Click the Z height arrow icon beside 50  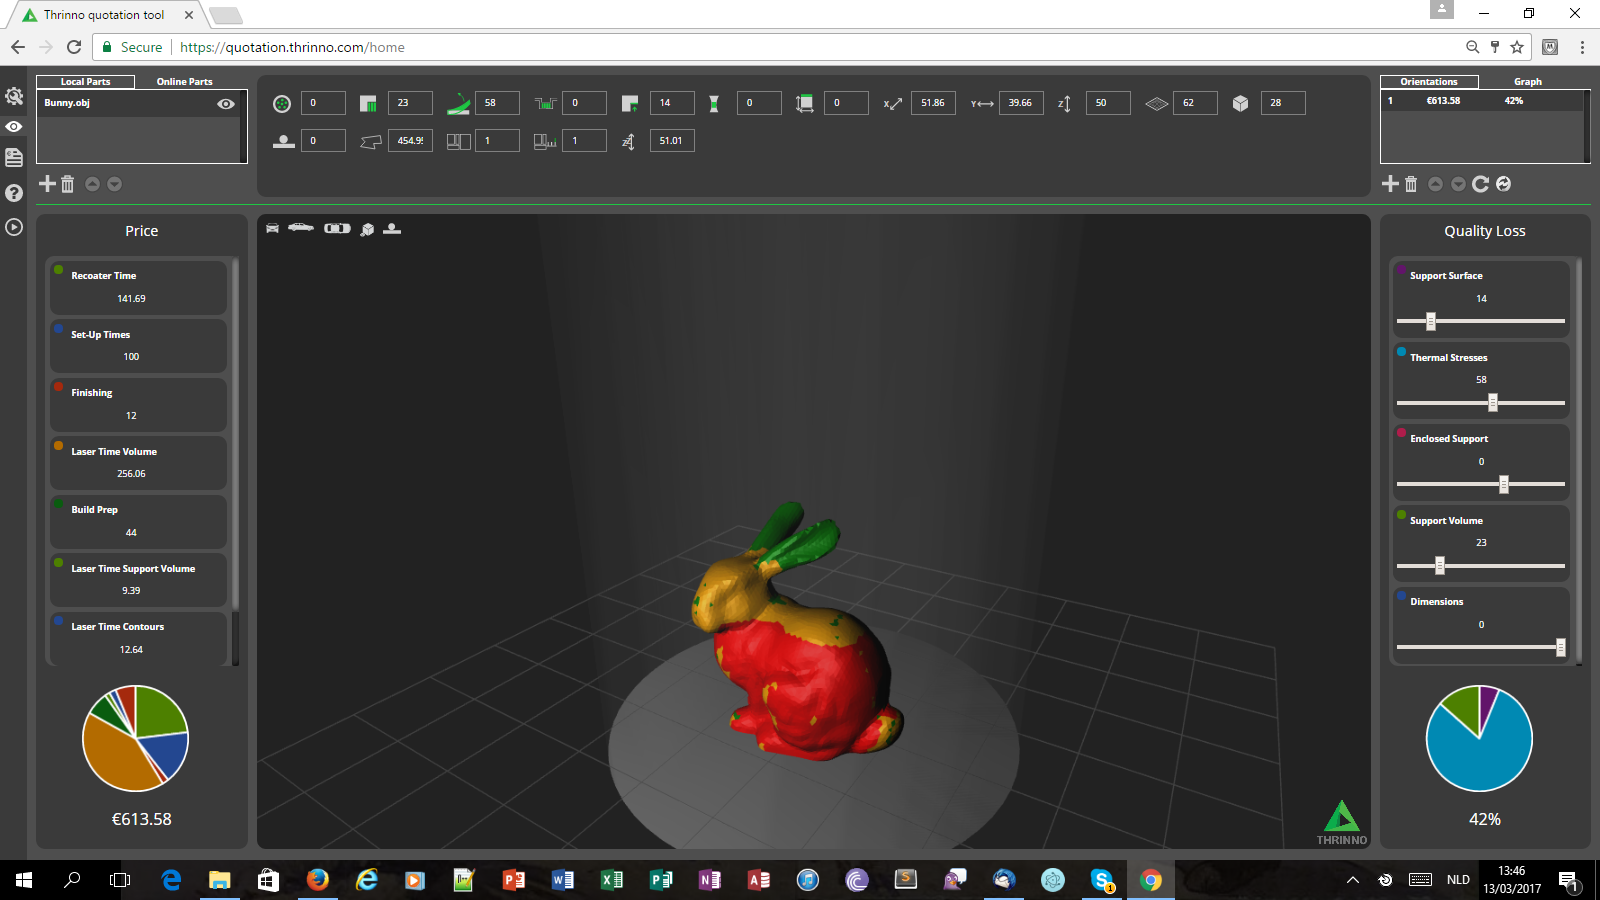click(x=1065, y=104)
